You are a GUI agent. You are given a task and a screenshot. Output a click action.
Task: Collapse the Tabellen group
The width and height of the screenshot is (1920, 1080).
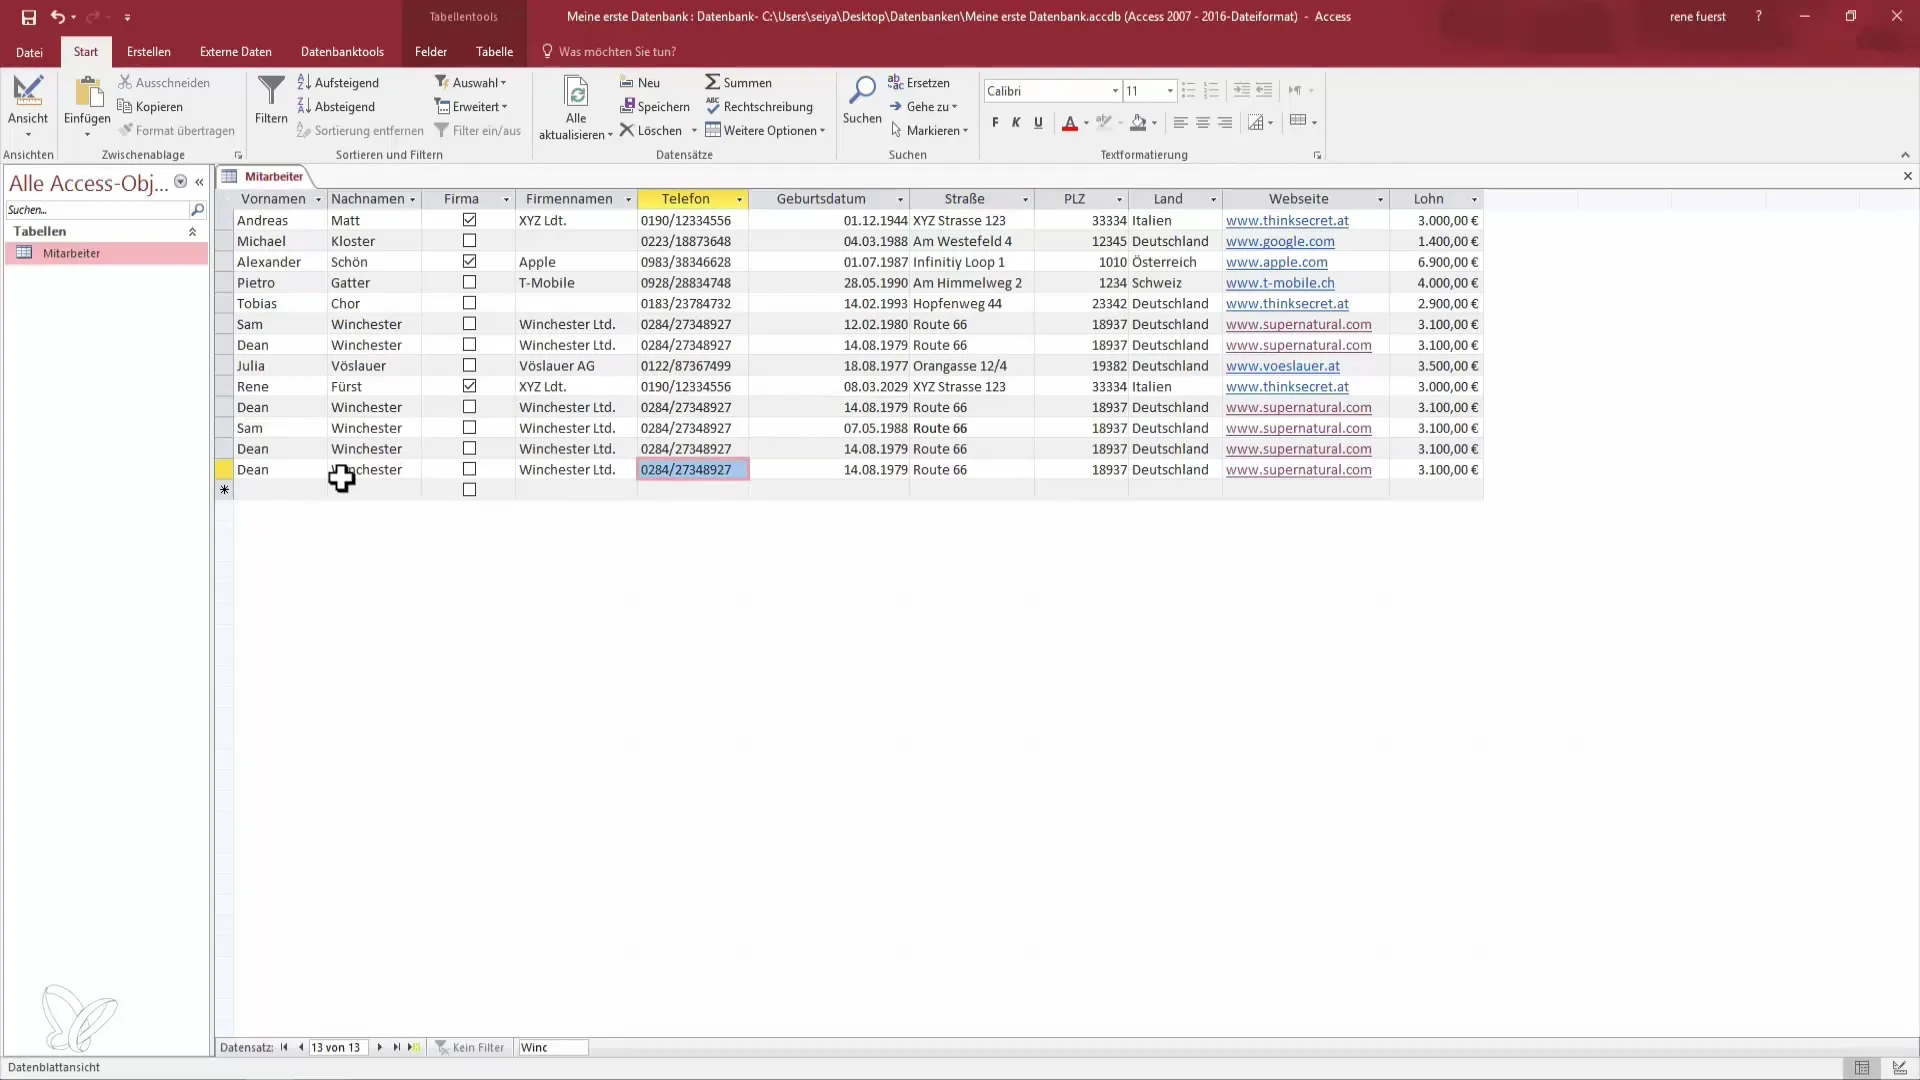tap(192, 231)
